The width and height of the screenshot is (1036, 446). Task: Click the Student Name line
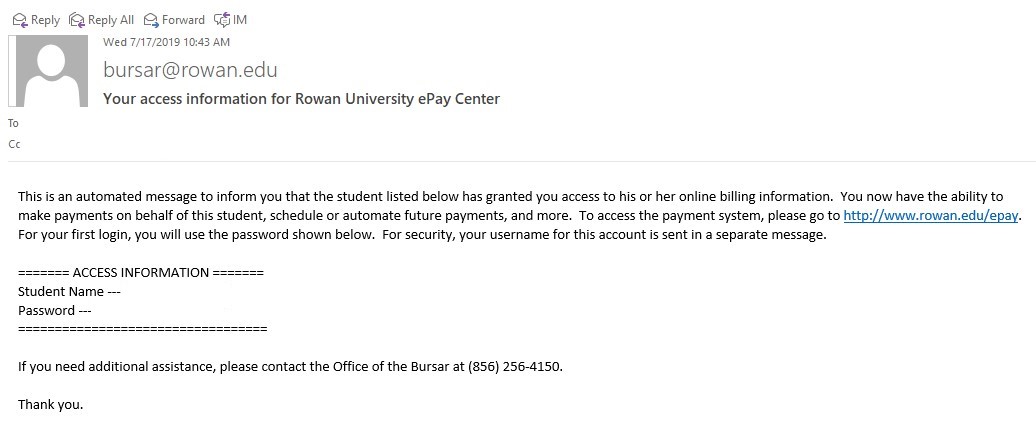pyautogui.click(x=69, y=292)
